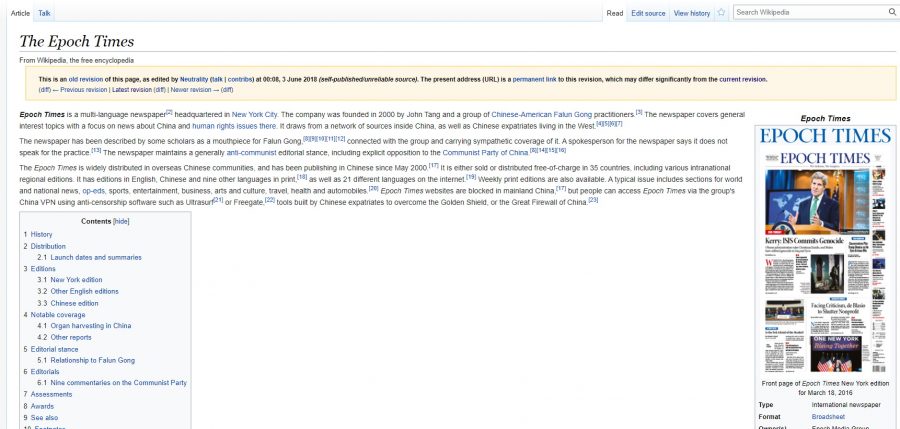
Task: Open citation reference 23
Action: [x=593, y=199]
